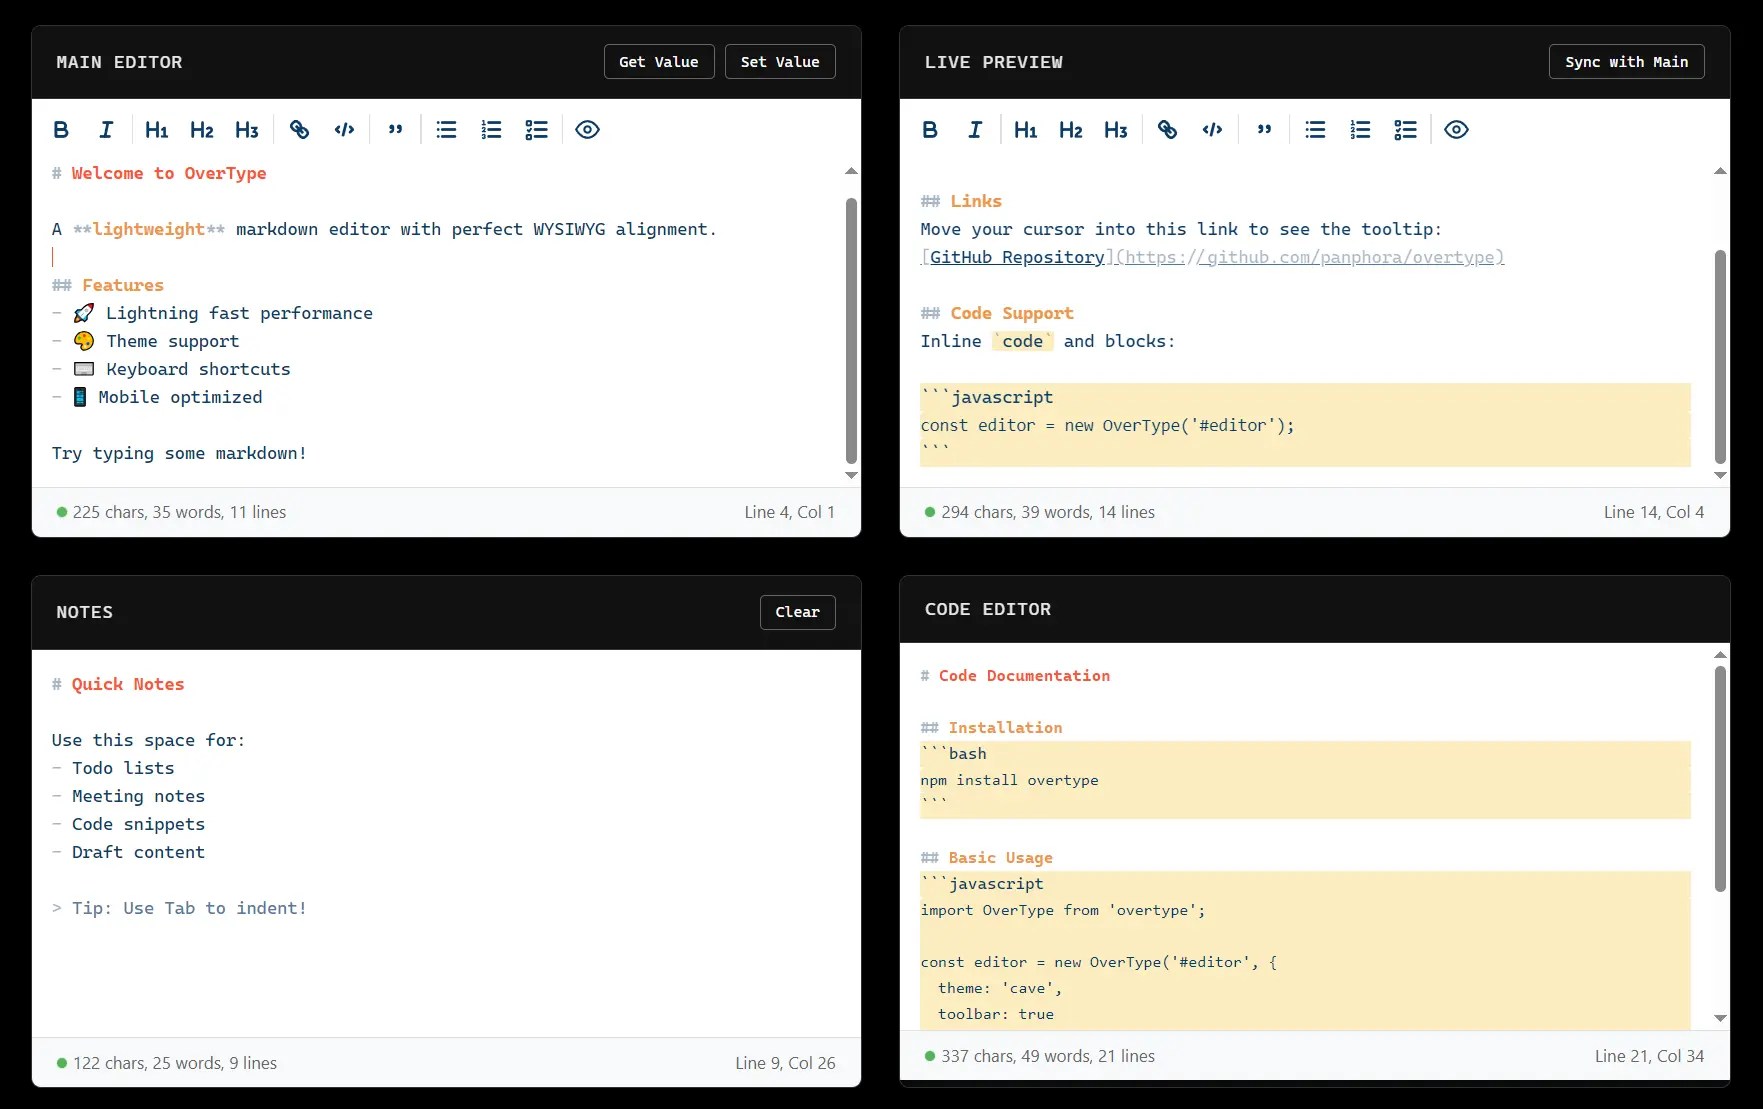1763x1109 pixels.
Task: Clear the Notes editor
Action: [797, 612]
